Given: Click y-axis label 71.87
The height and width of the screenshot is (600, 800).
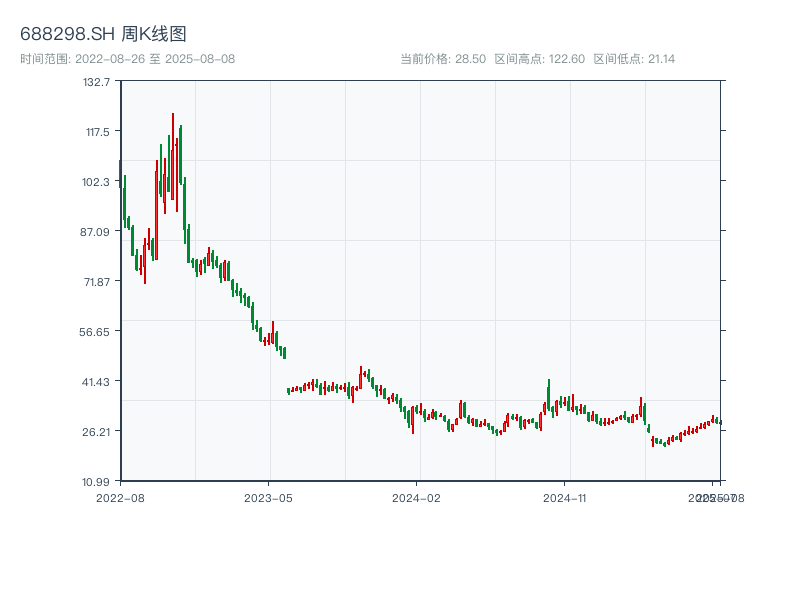Looking at the screenshot, I should [x=97, y=282].
